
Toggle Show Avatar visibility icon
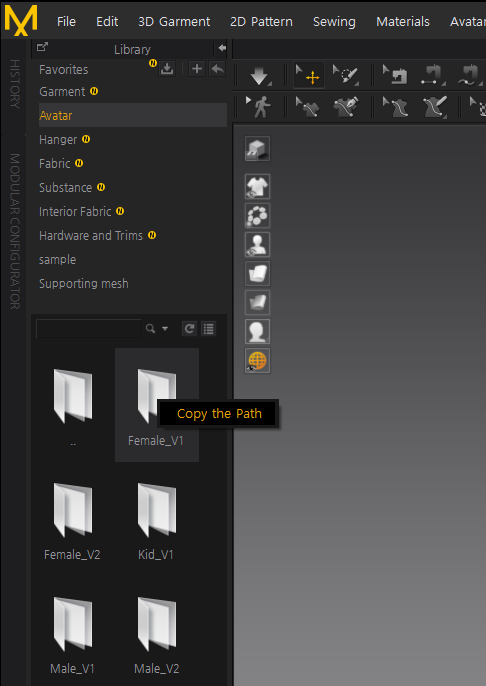point(257,244)
